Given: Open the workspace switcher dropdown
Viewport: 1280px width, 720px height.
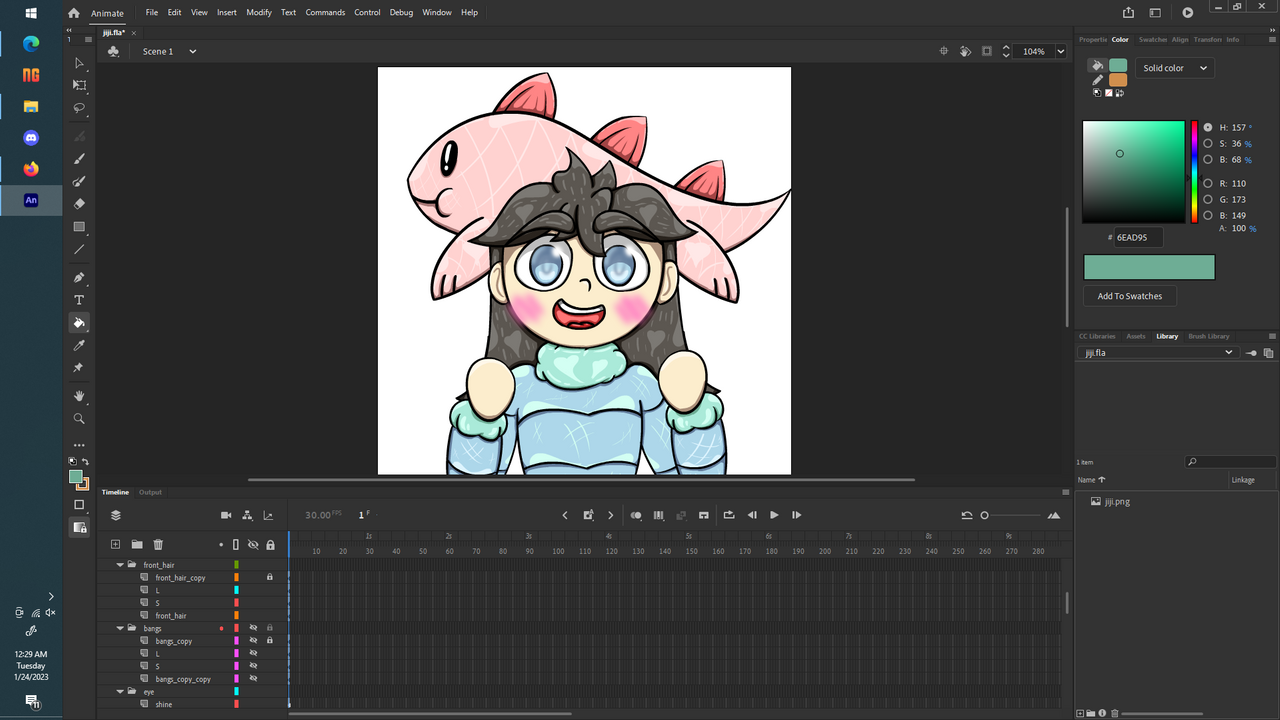Looking at the screenshot, I should click(x=1155, y=13).
